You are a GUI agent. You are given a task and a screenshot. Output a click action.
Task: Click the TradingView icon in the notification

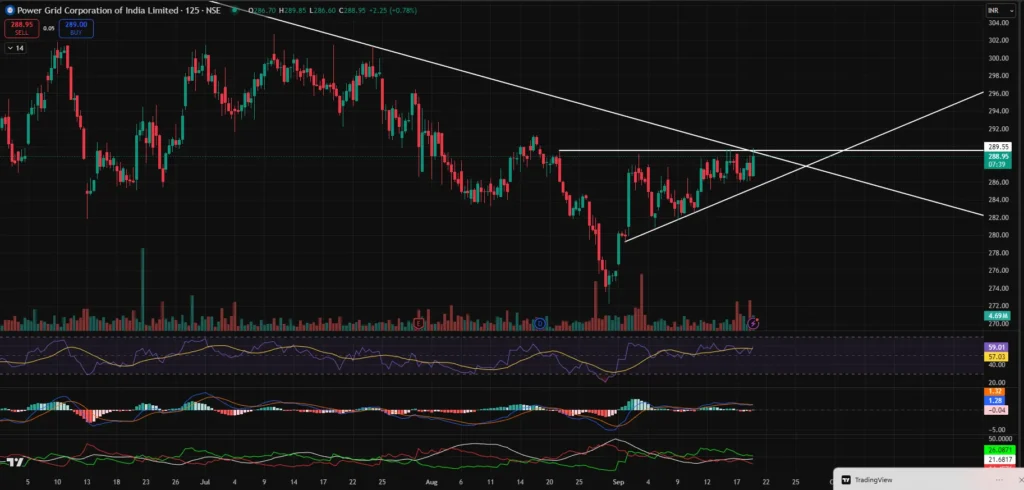(845, 481)
